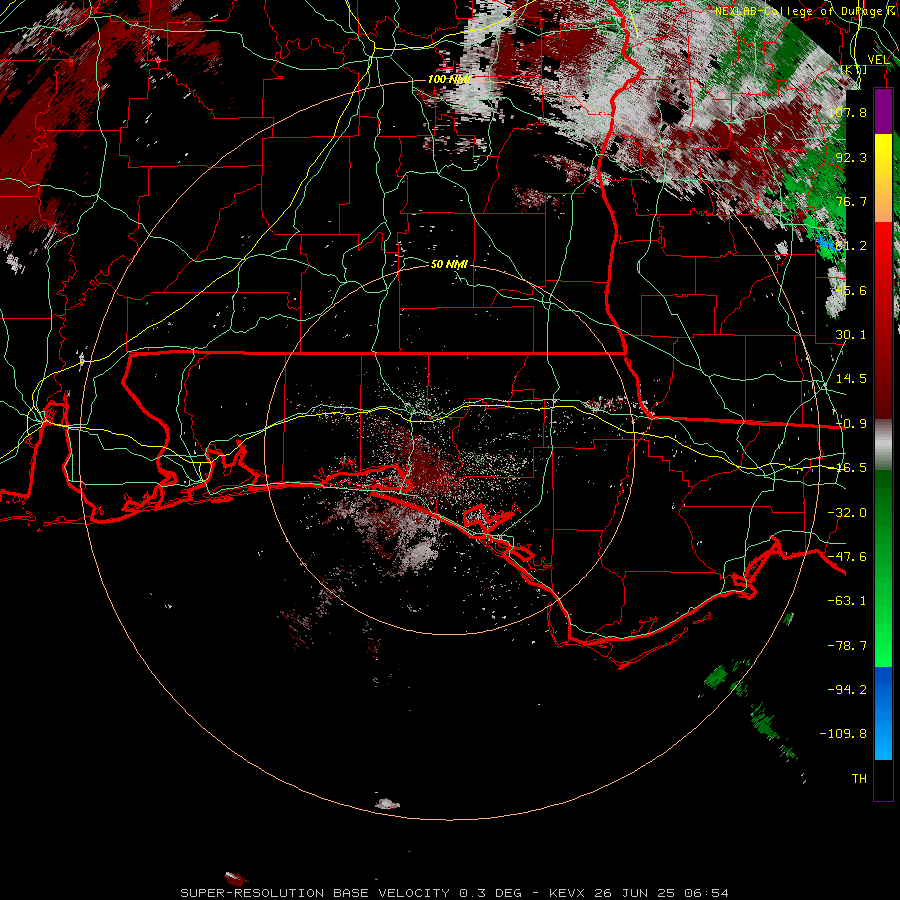The width and height of the screenshot is (900, 900).
Task: Click the SUPER-RESOLUTION BASE VELOCITY caption text
Action: (x=315, y=893)
